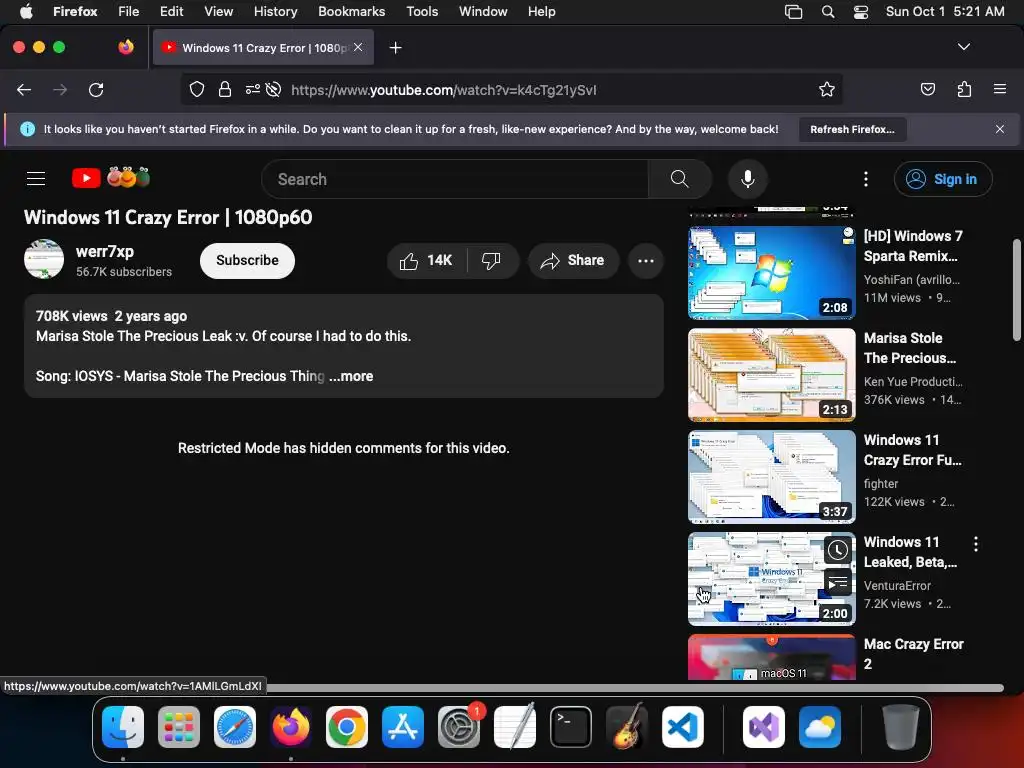Click YoshiFan channel name text
The image size is (1024, 768).
[912, 280]
